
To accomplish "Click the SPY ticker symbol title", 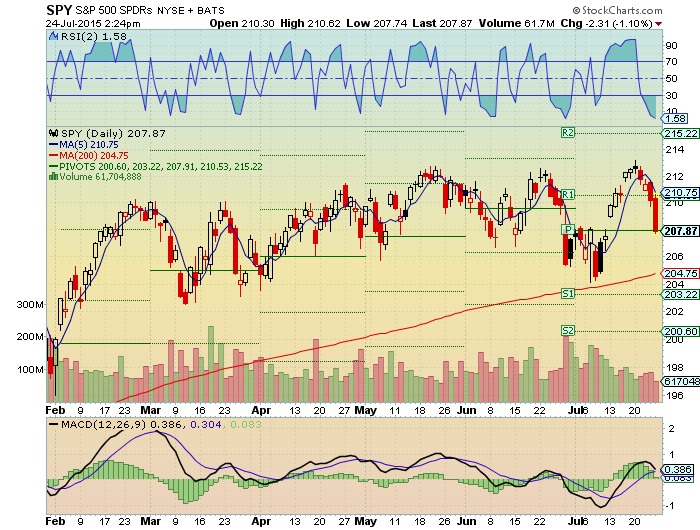I will click(x=59, y=10).
